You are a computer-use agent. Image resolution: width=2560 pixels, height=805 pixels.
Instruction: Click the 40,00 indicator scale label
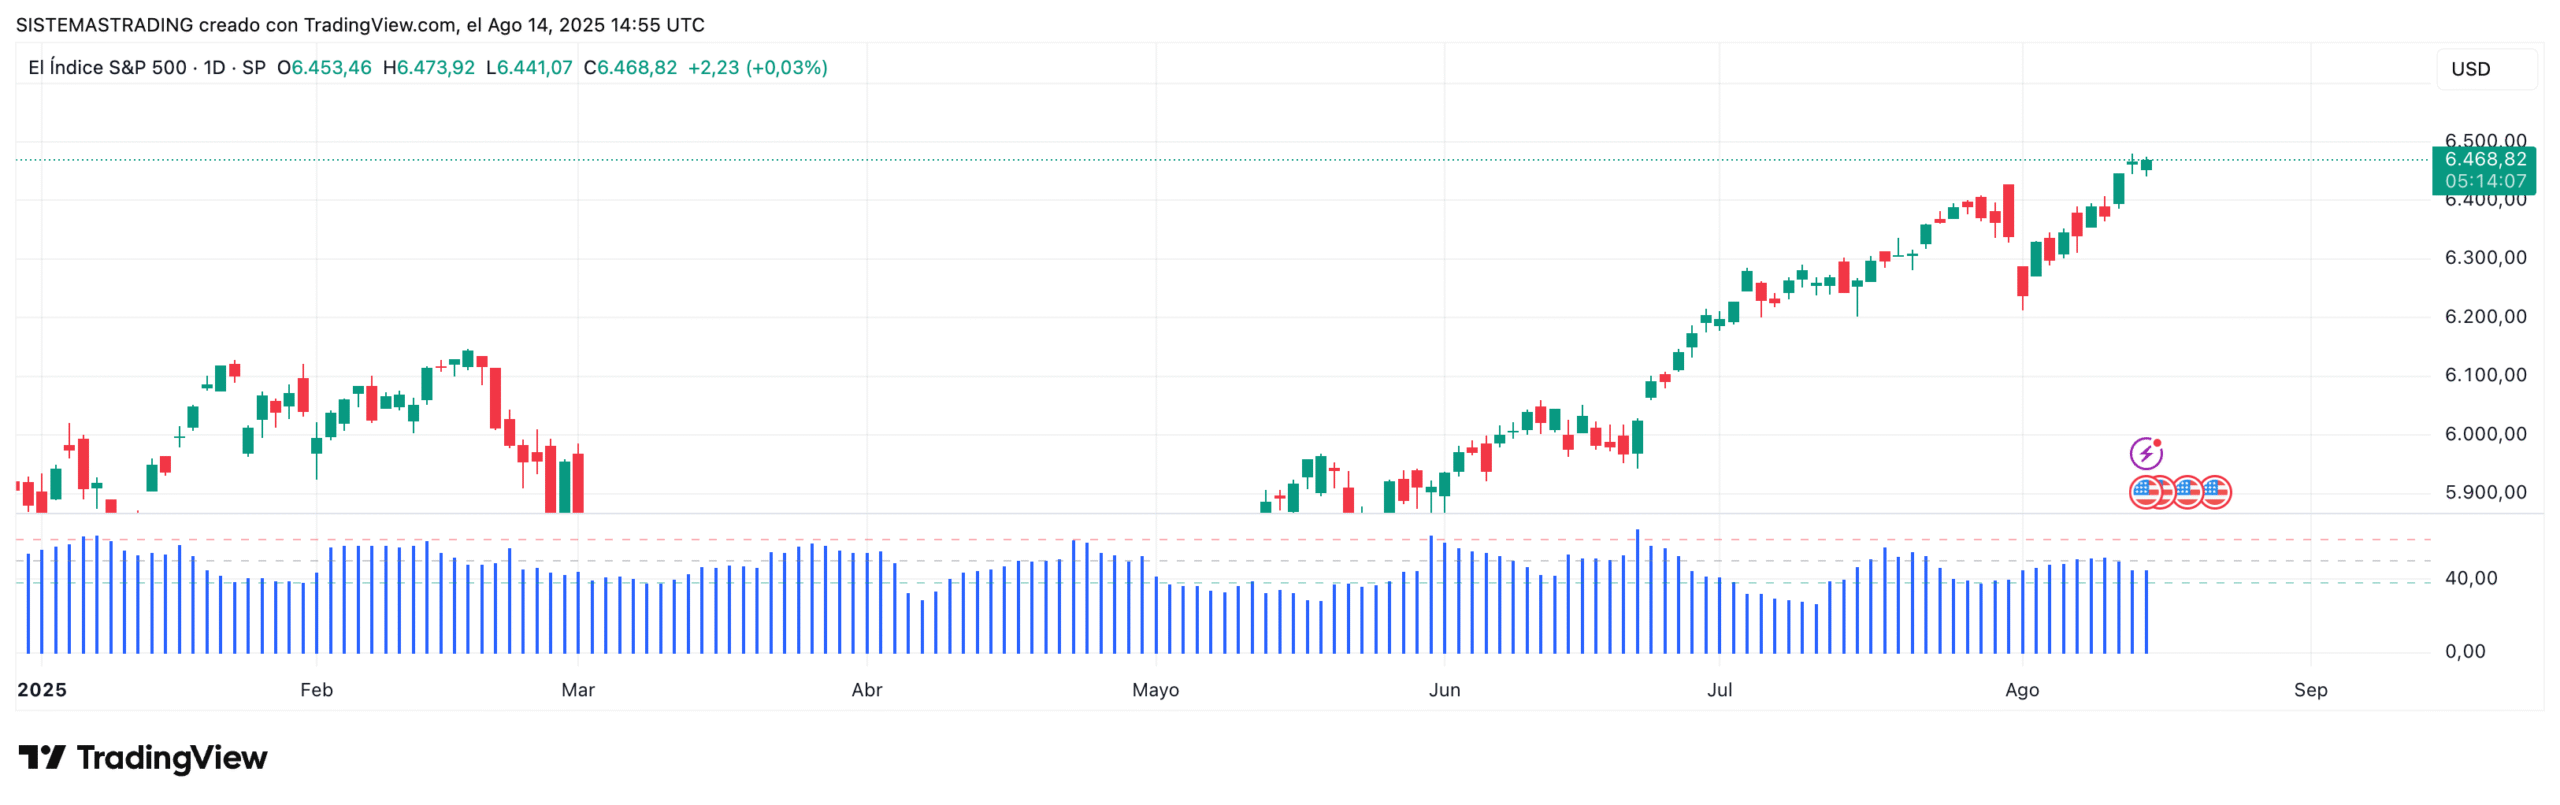click(2471, 578)
